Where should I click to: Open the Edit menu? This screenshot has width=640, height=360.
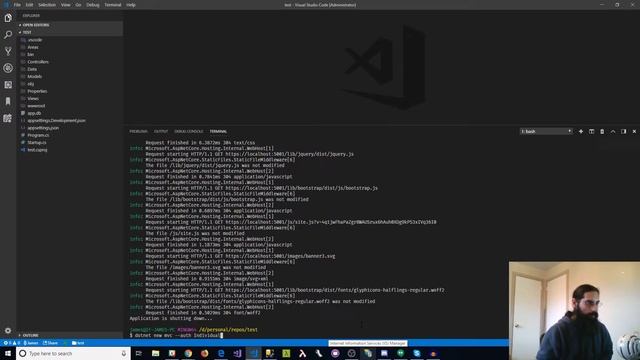pyautogui.click(x=29, y=5)
